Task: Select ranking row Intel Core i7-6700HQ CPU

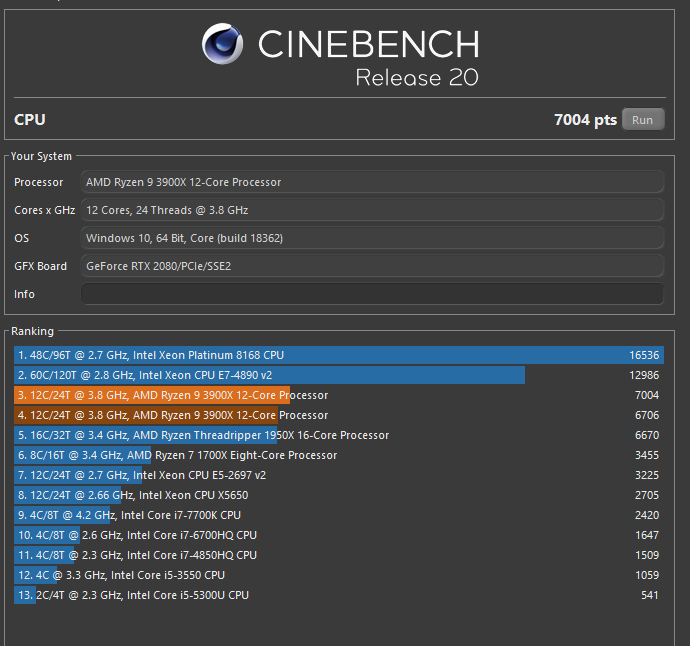Action: [339, 535]
